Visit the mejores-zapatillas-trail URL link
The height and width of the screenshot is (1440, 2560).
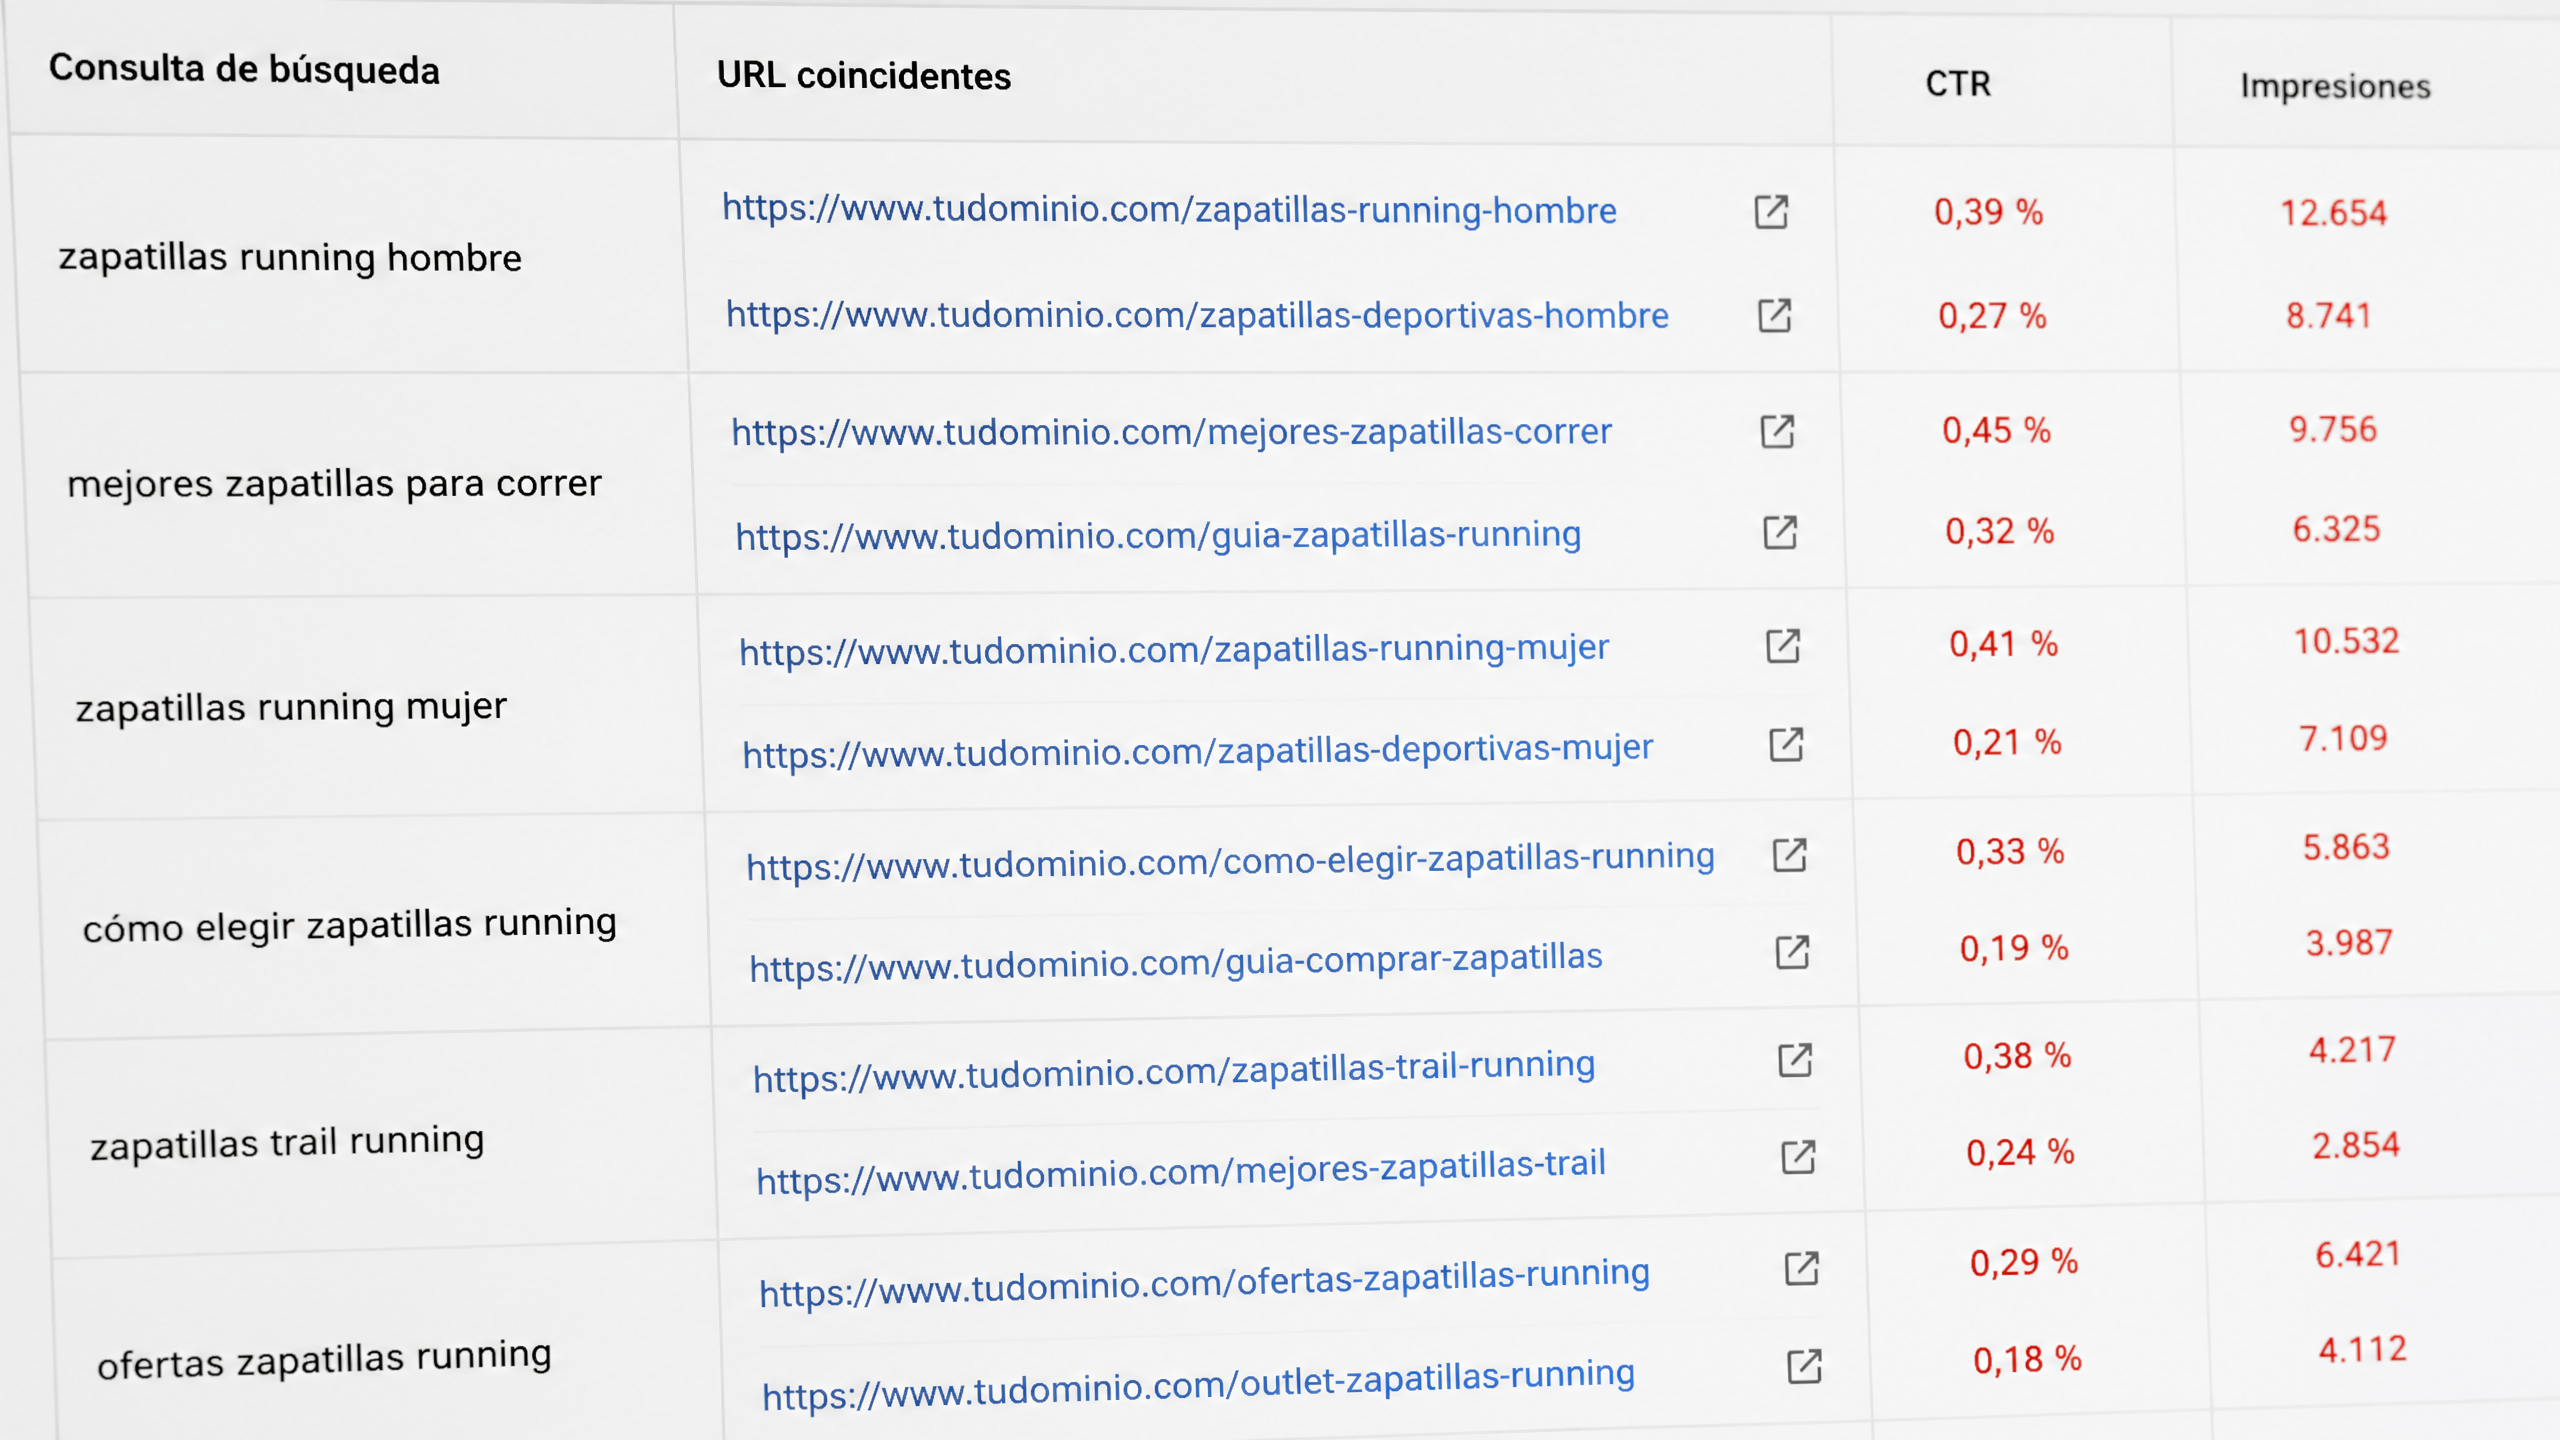[x=1181, y=1172]
